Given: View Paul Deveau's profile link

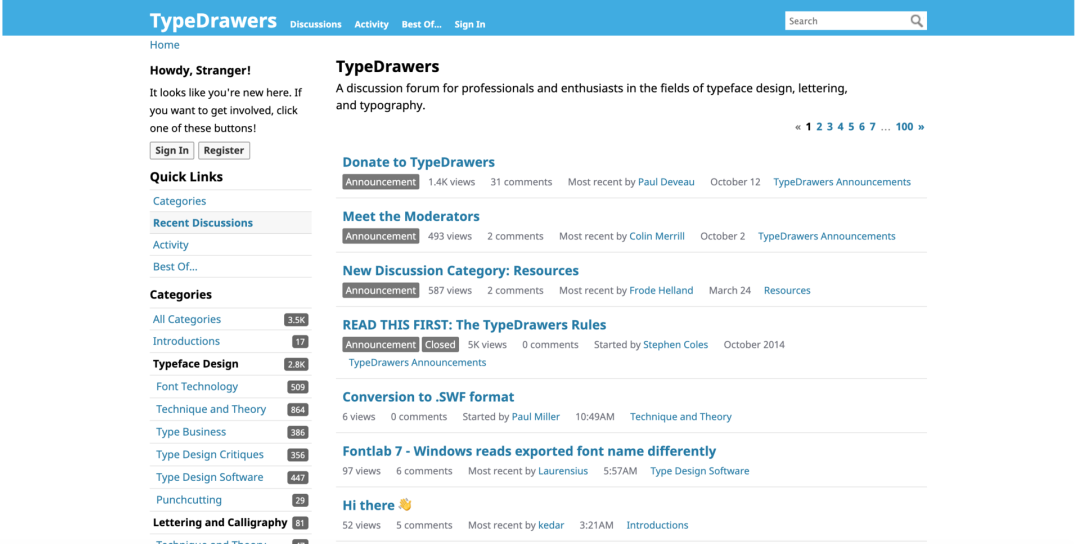Looking at the screenshot, I should pyautogui.click(x=666, y=182).
